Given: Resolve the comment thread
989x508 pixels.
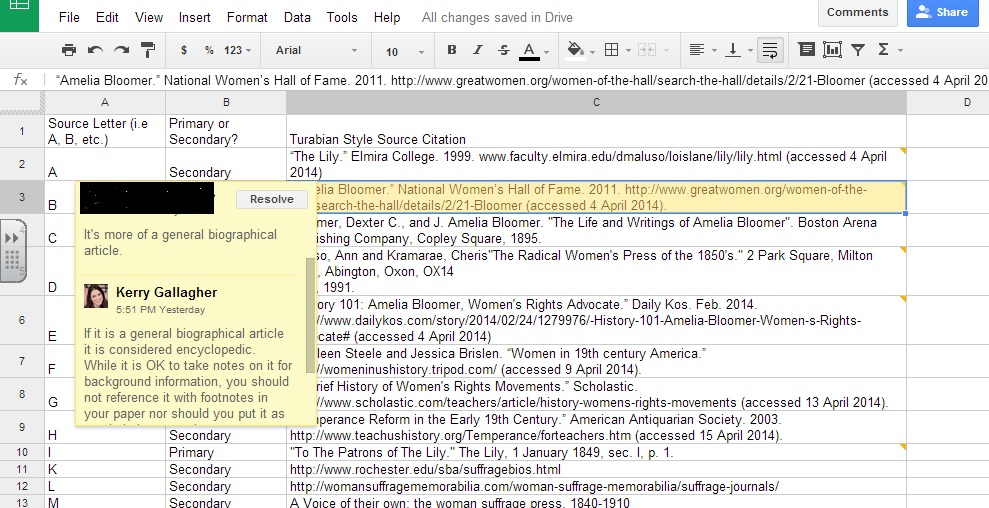Looking at the screenshot, I should pos(271,199).
